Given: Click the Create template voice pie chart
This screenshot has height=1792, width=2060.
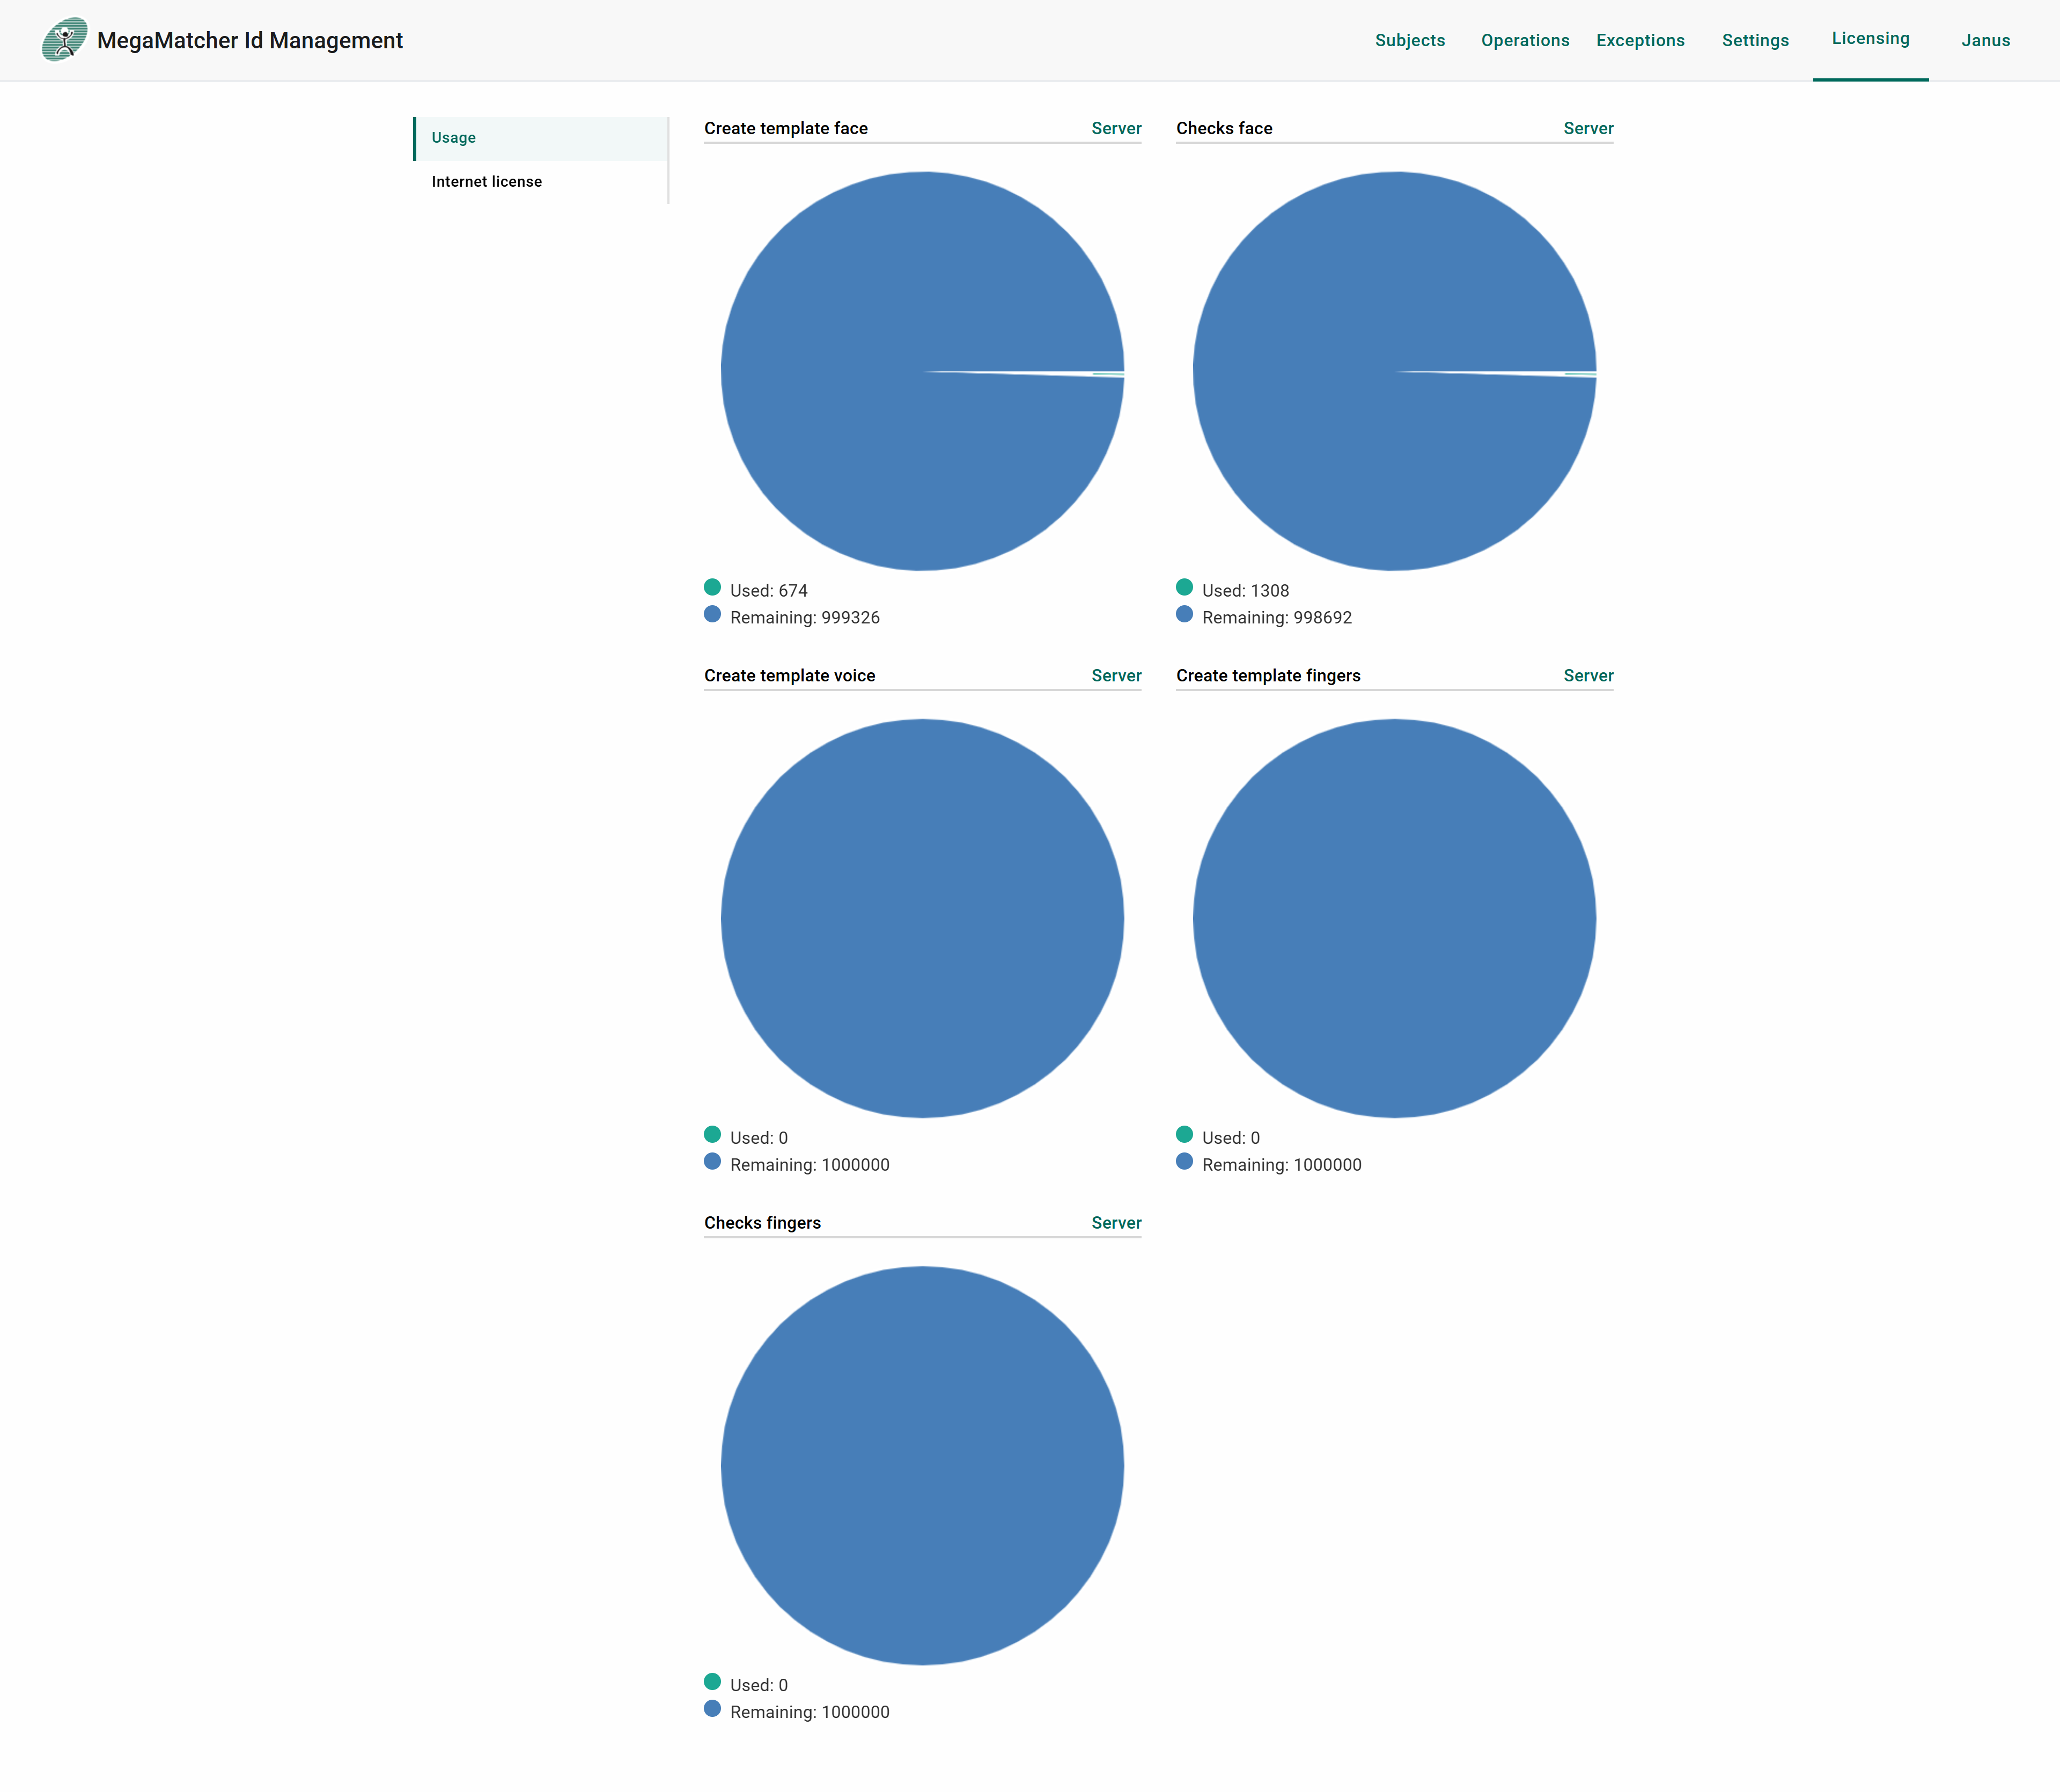Looking at the screenshot, I should (922, 918).
